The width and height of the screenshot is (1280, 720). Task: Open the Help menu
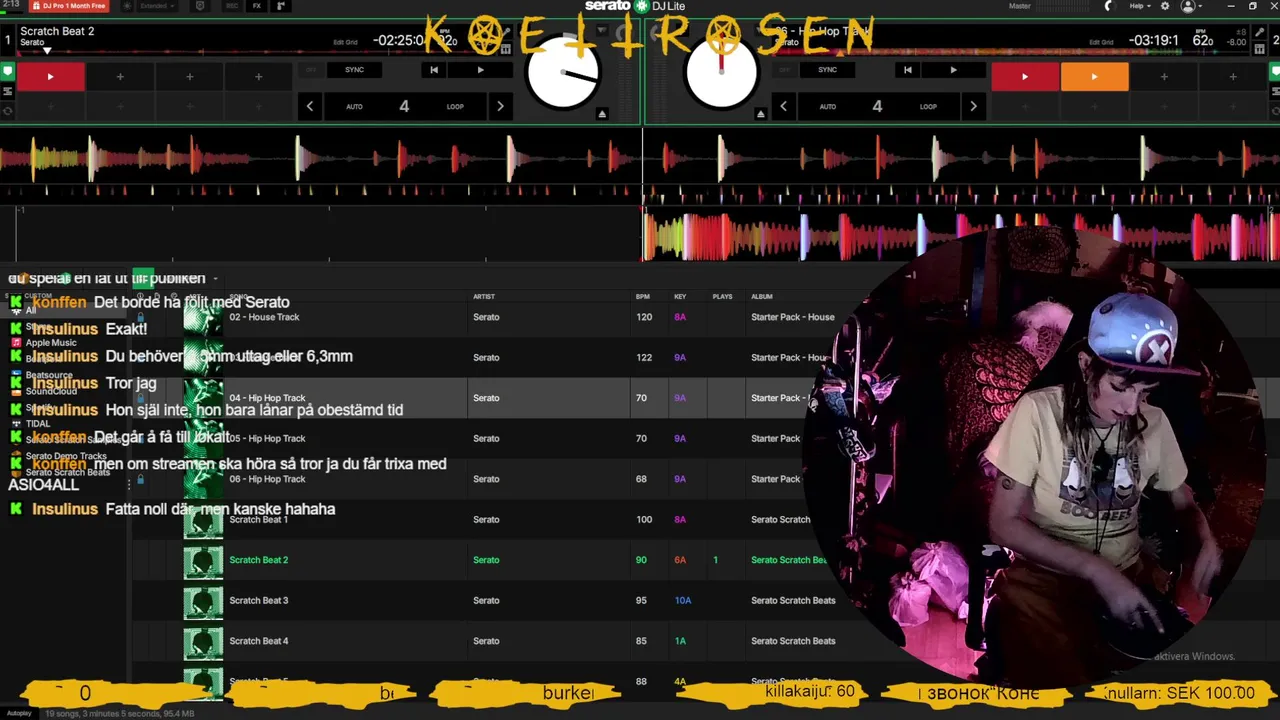tap(1139, 6)
